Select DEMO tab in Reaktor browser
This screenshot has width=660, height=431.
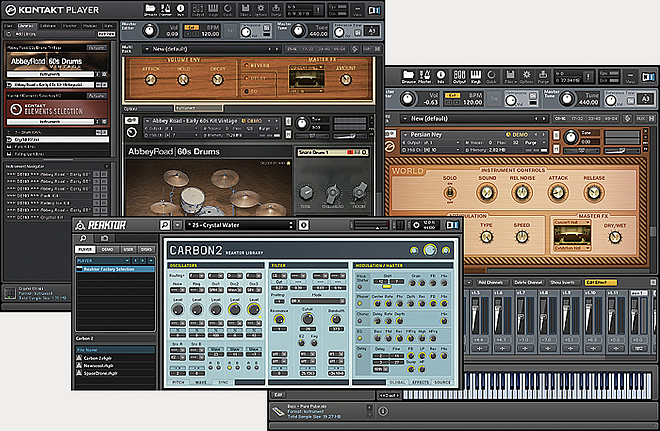pos(107,250)
